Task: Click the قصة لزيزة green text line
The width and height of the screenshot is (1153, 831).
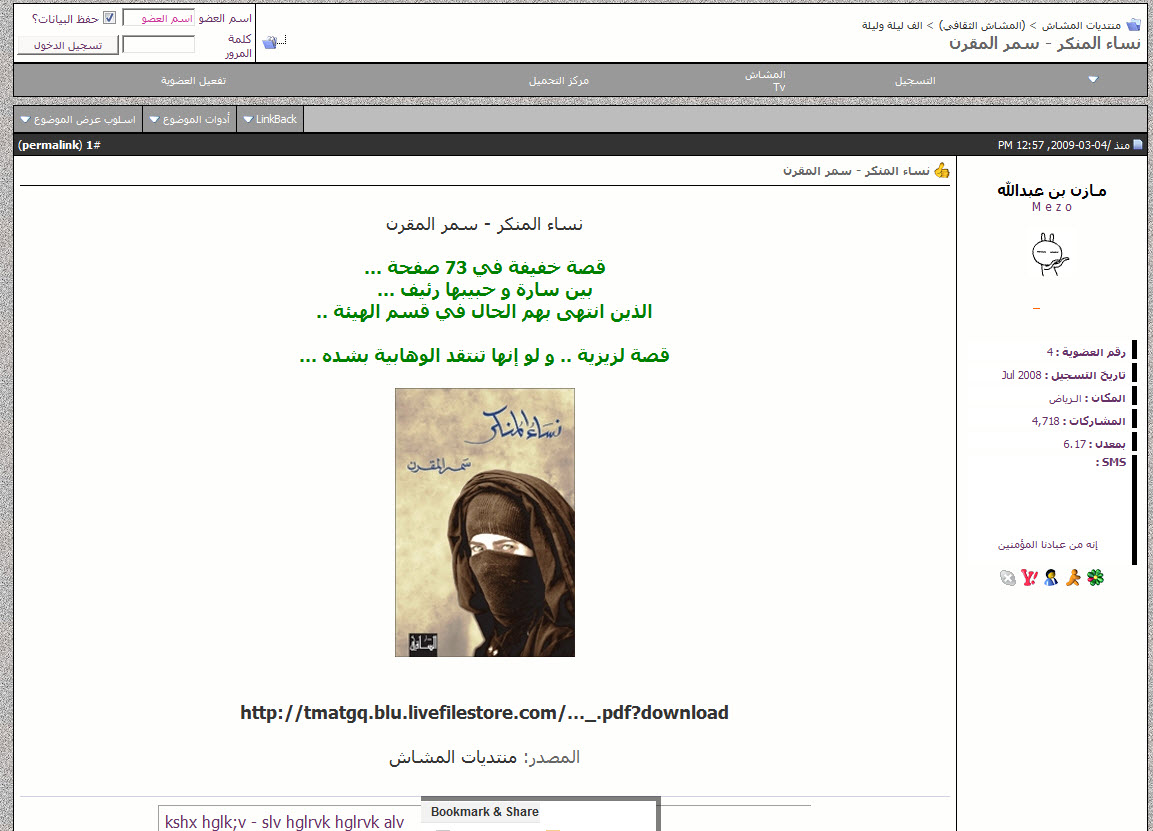Action: [484, 356]
